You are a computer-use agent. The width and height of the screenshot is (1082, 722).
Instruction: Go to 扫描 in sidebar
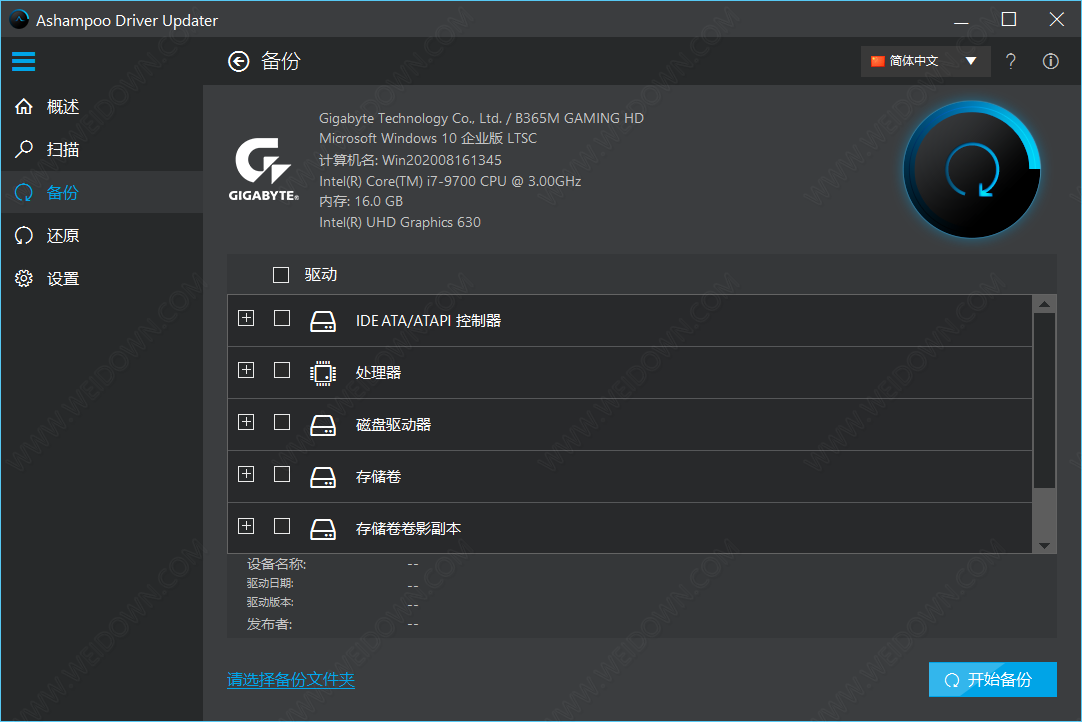pos(102,149)
